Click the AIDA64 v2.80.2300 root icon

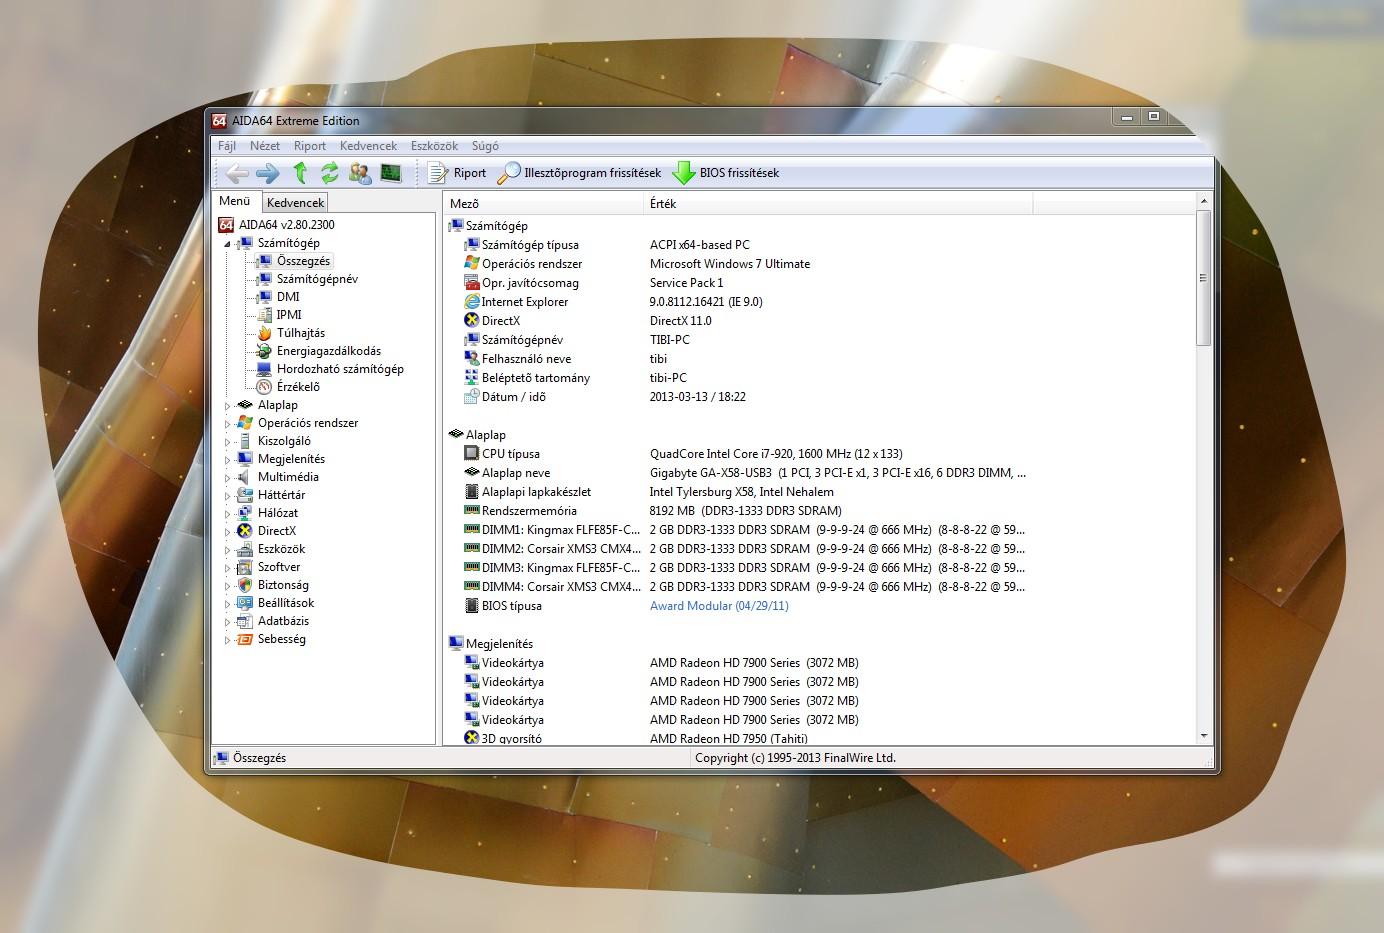click(x=226, y=225)
